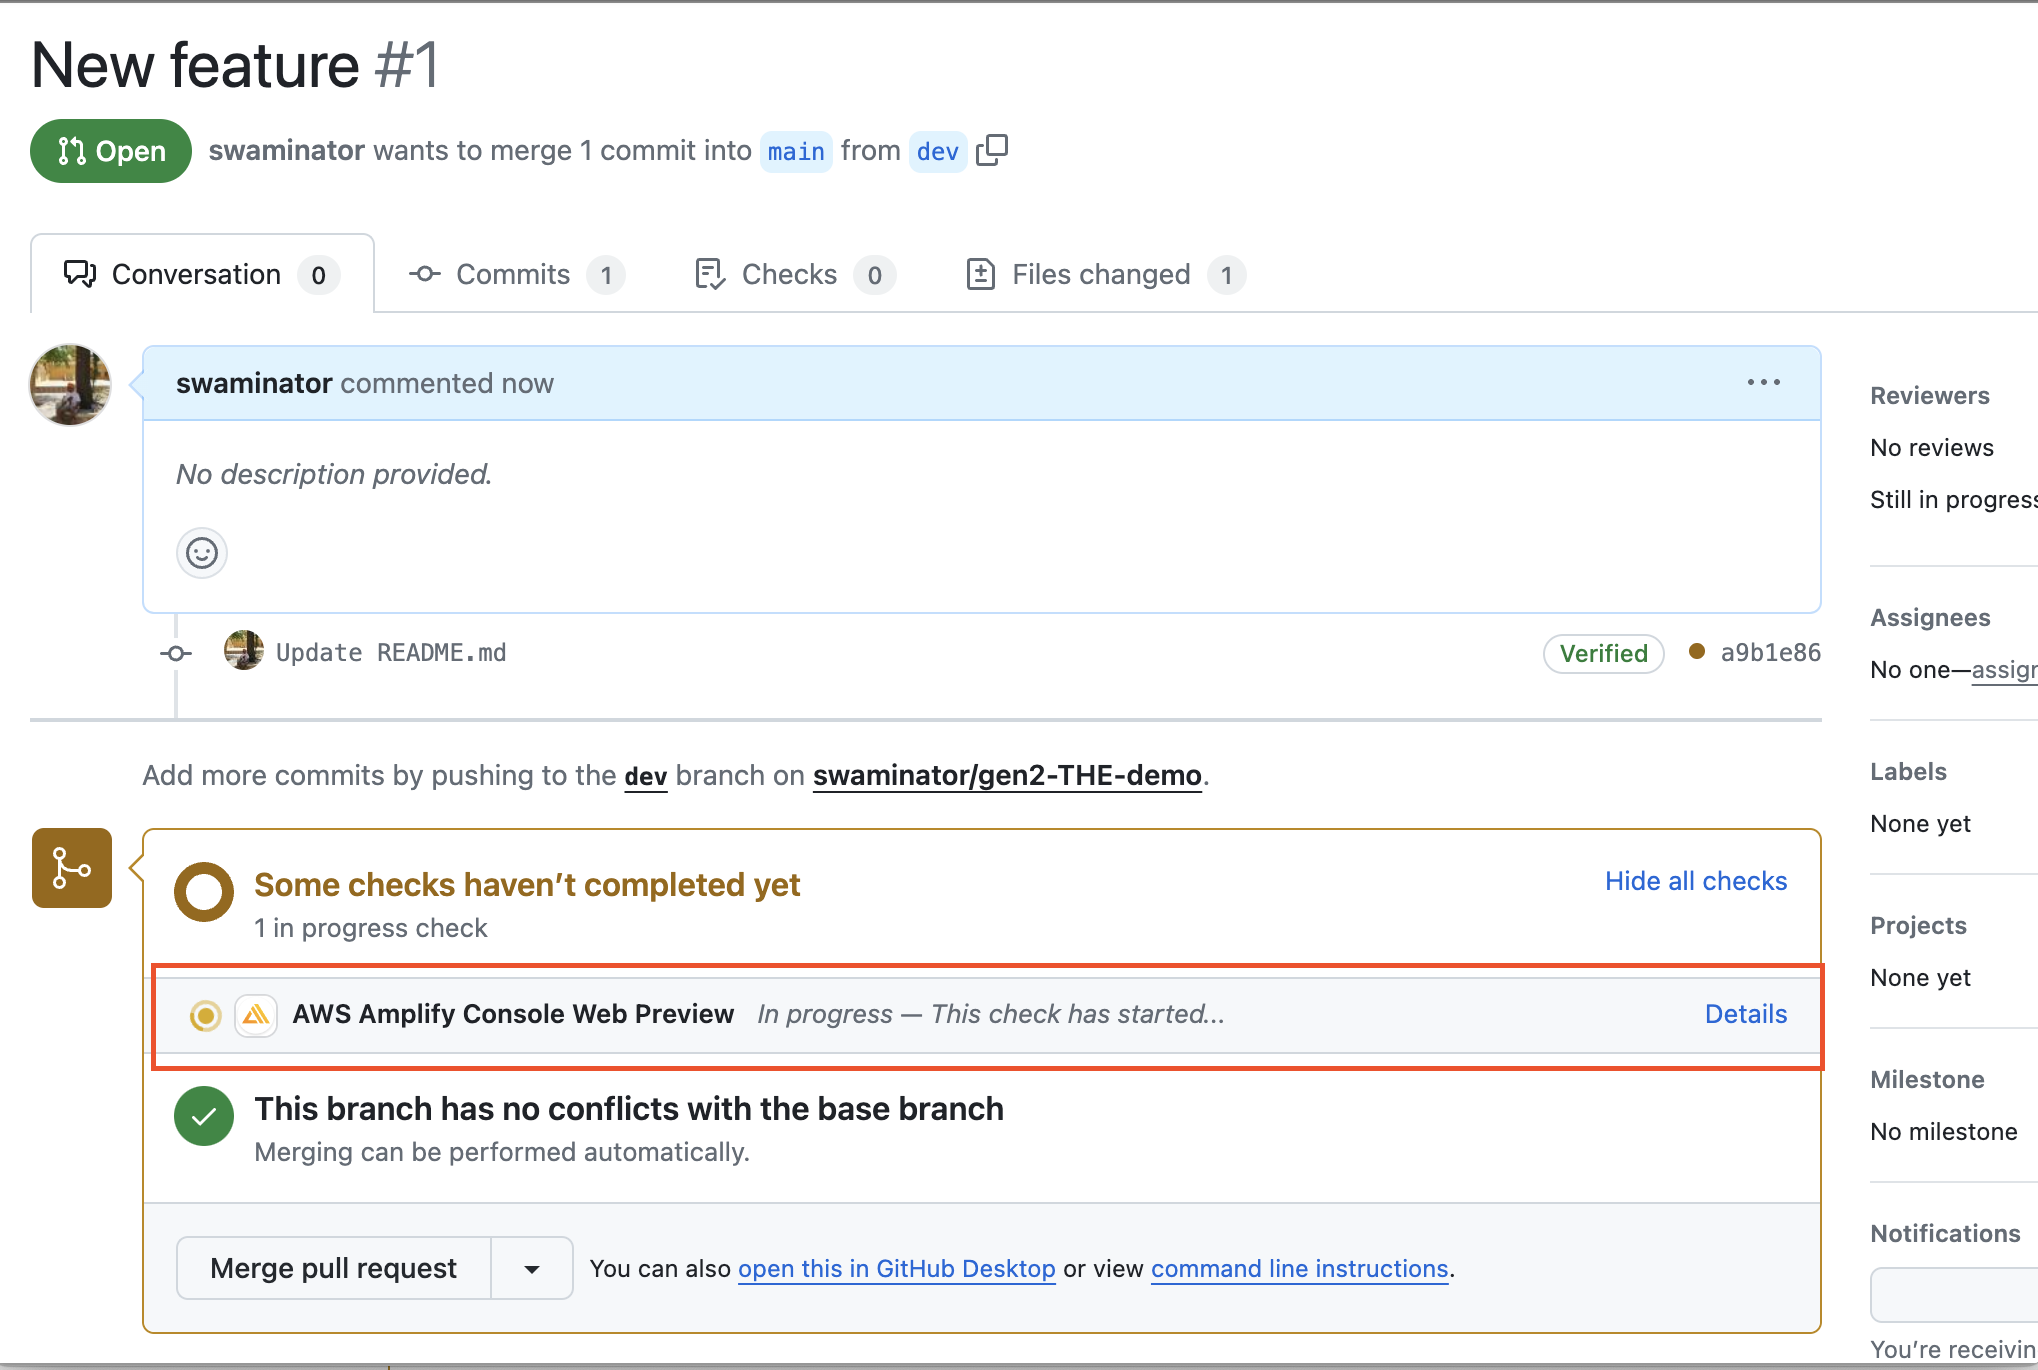Open the comment options ellipsis menu

[1763, 382]
